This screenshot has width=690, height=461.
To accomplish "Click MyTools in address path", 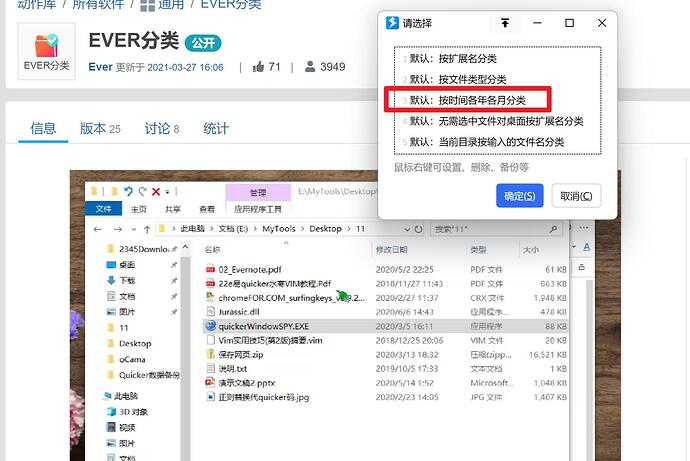I will [279, 229].
